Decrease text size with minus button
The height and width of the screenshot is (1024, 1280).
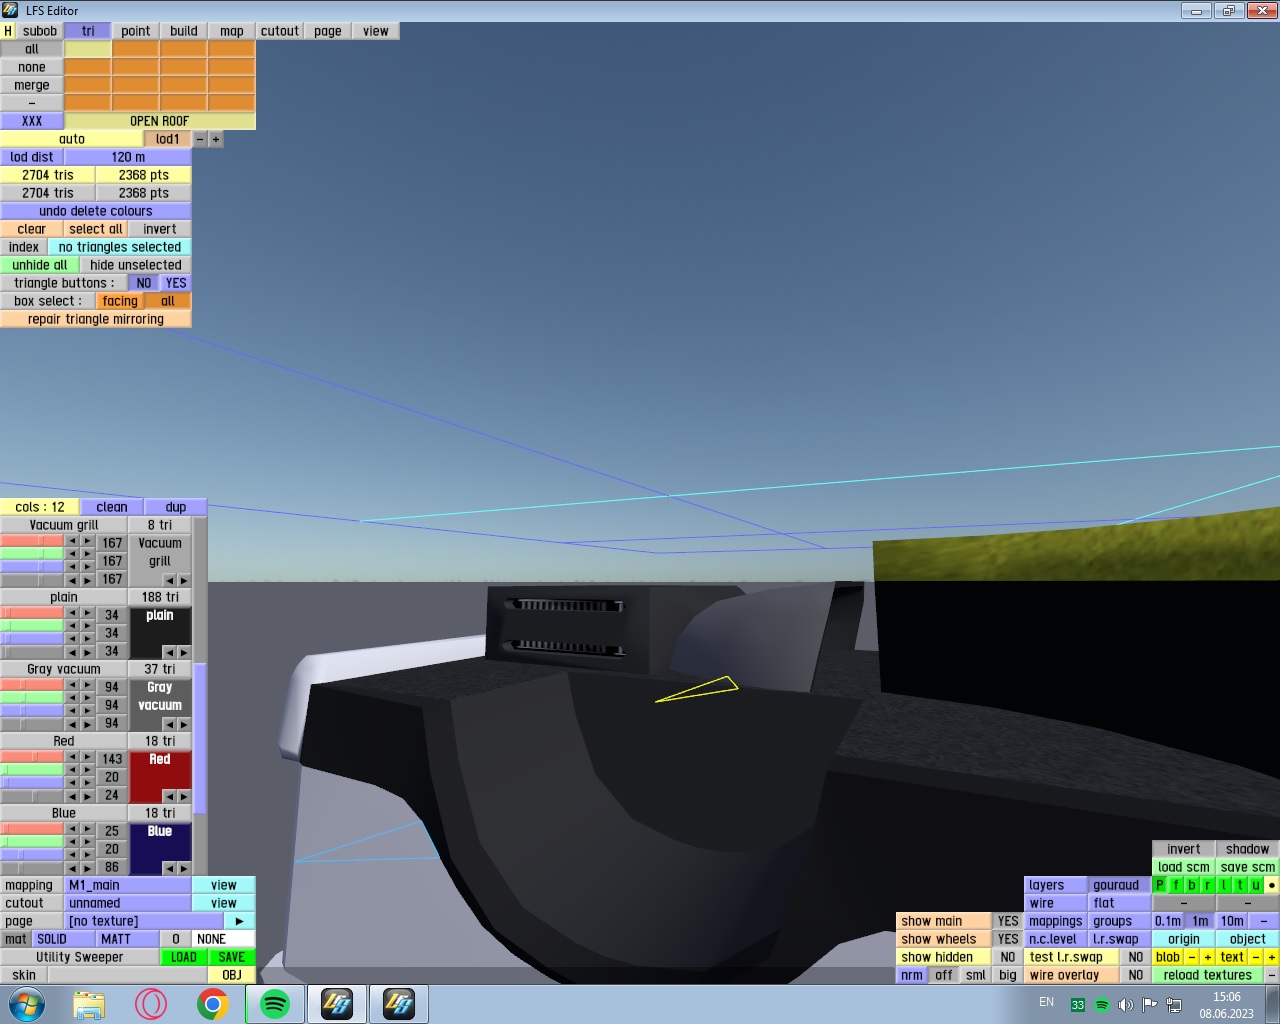[1256, 957]
